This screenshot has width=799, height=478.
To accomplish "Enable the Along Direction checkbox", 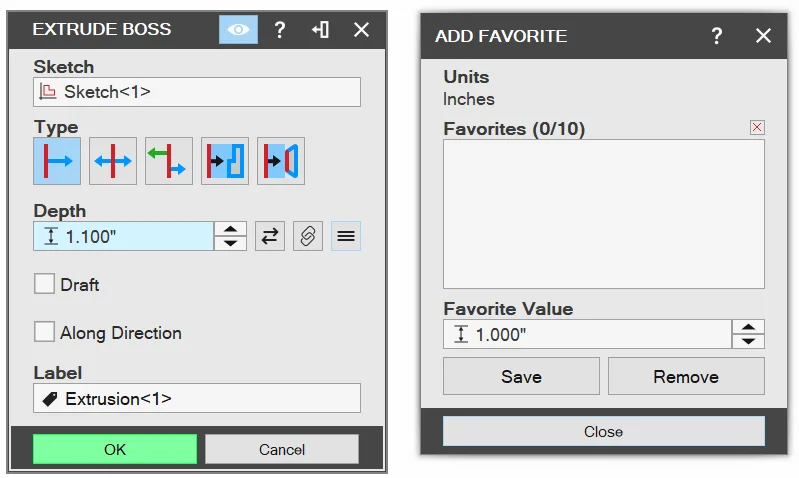I will tap(44, 331).
